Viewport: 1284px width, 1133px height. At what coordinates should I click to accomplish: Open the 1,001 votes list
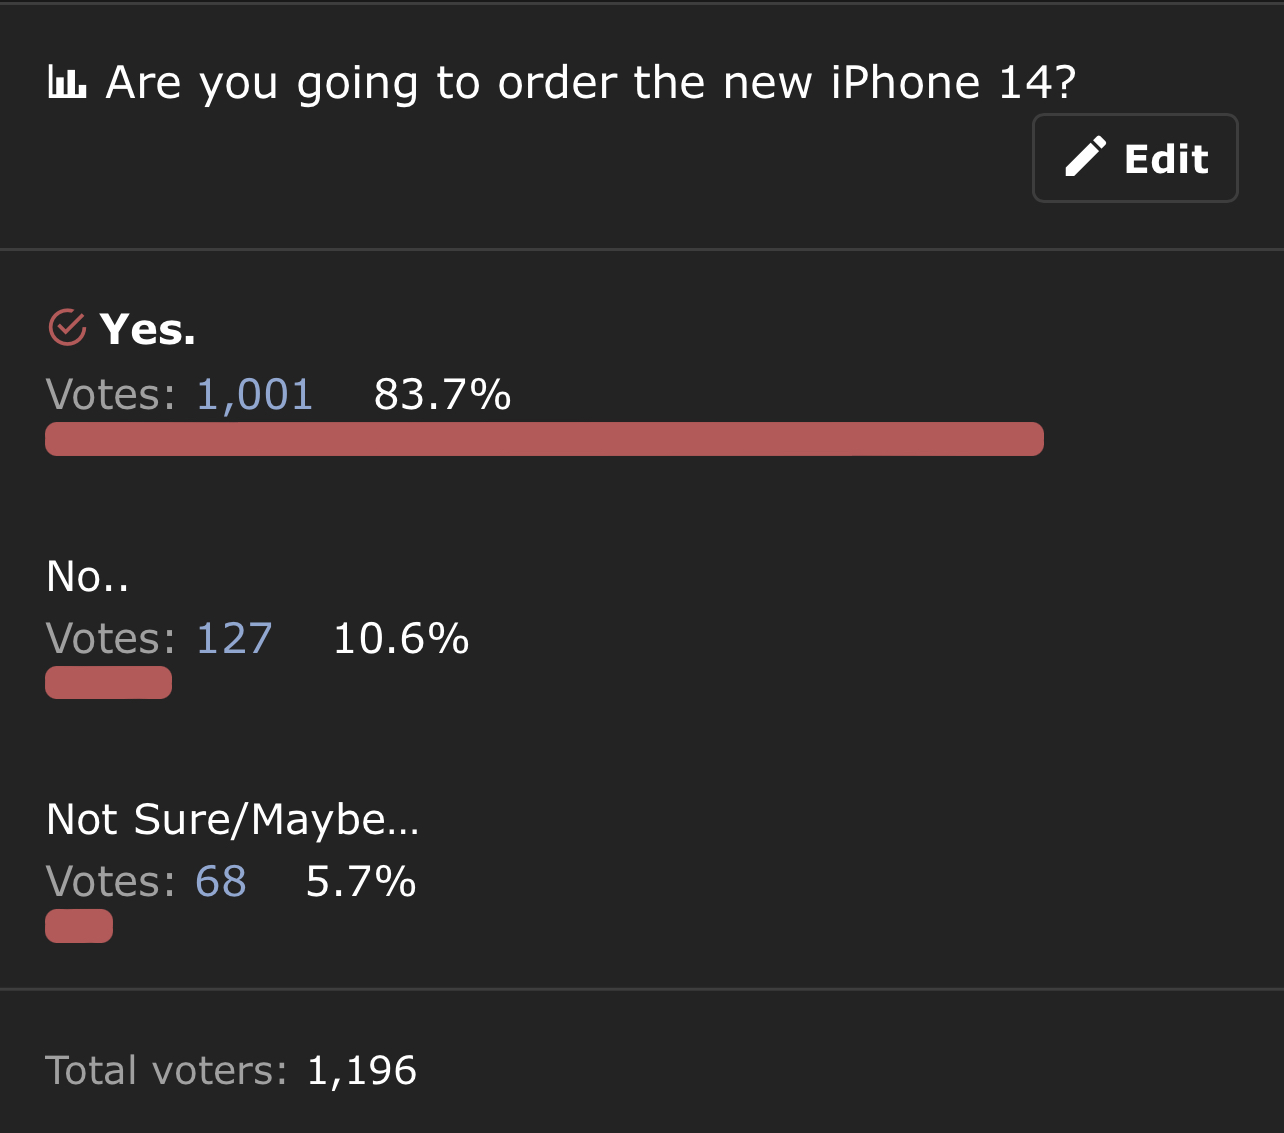(x=254, y=395)
